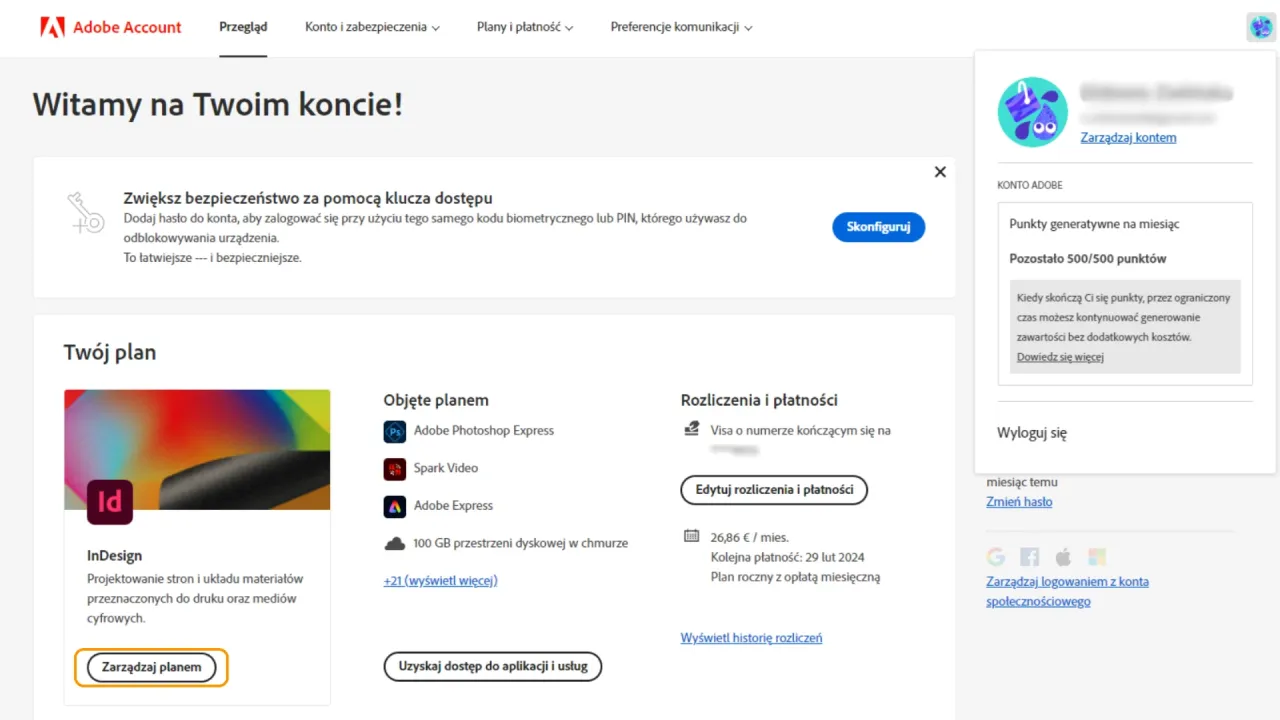This screenshot has width=1280, height=720.
Task: Click the 'Punkty generatywne na miesiąc' label
Action: point(1094,225)
